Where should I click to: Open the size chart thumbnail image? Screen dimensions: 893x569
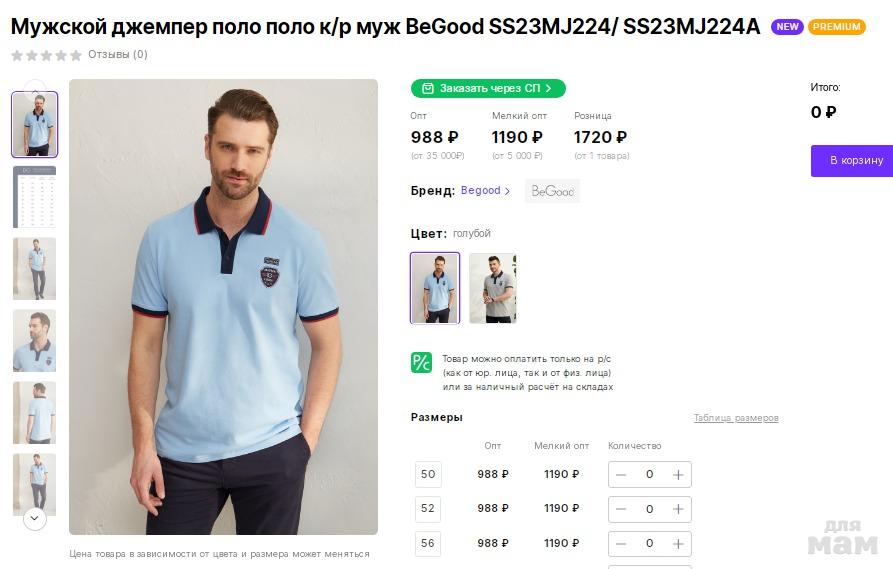pos(34,197)
